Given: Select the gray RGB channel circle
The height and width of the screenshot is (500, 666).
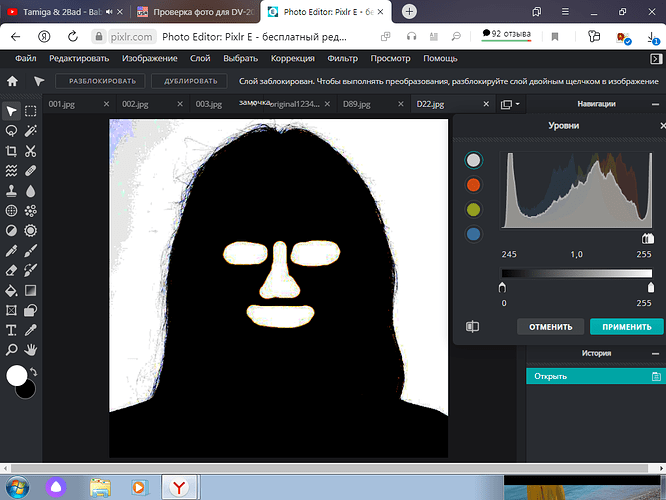Looking at the screenshot, I should (474, 160).
